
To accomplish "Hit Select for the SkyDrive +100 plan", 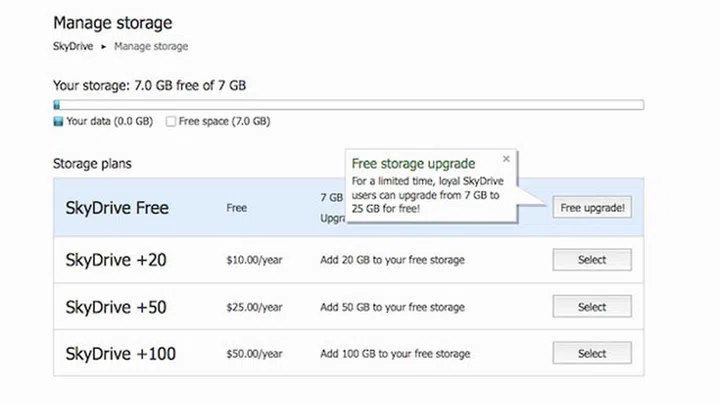I will [x=591, y=353].
